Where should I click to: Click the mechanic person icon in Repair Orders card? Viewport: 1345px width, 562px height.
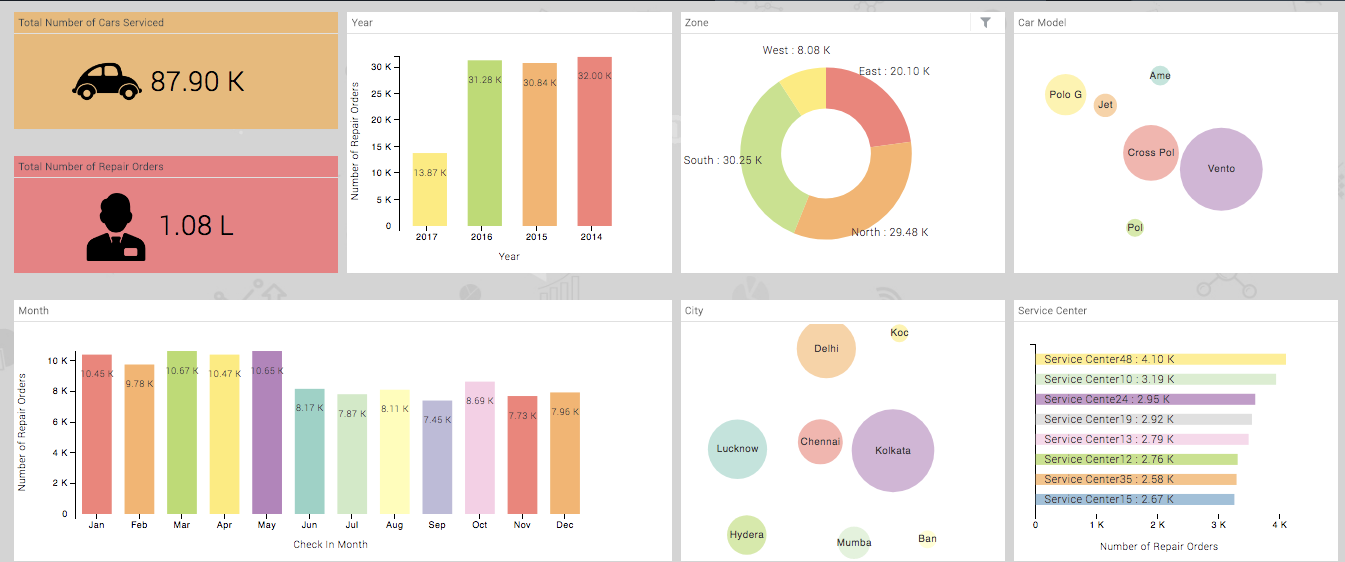click(x=116, y=226)
